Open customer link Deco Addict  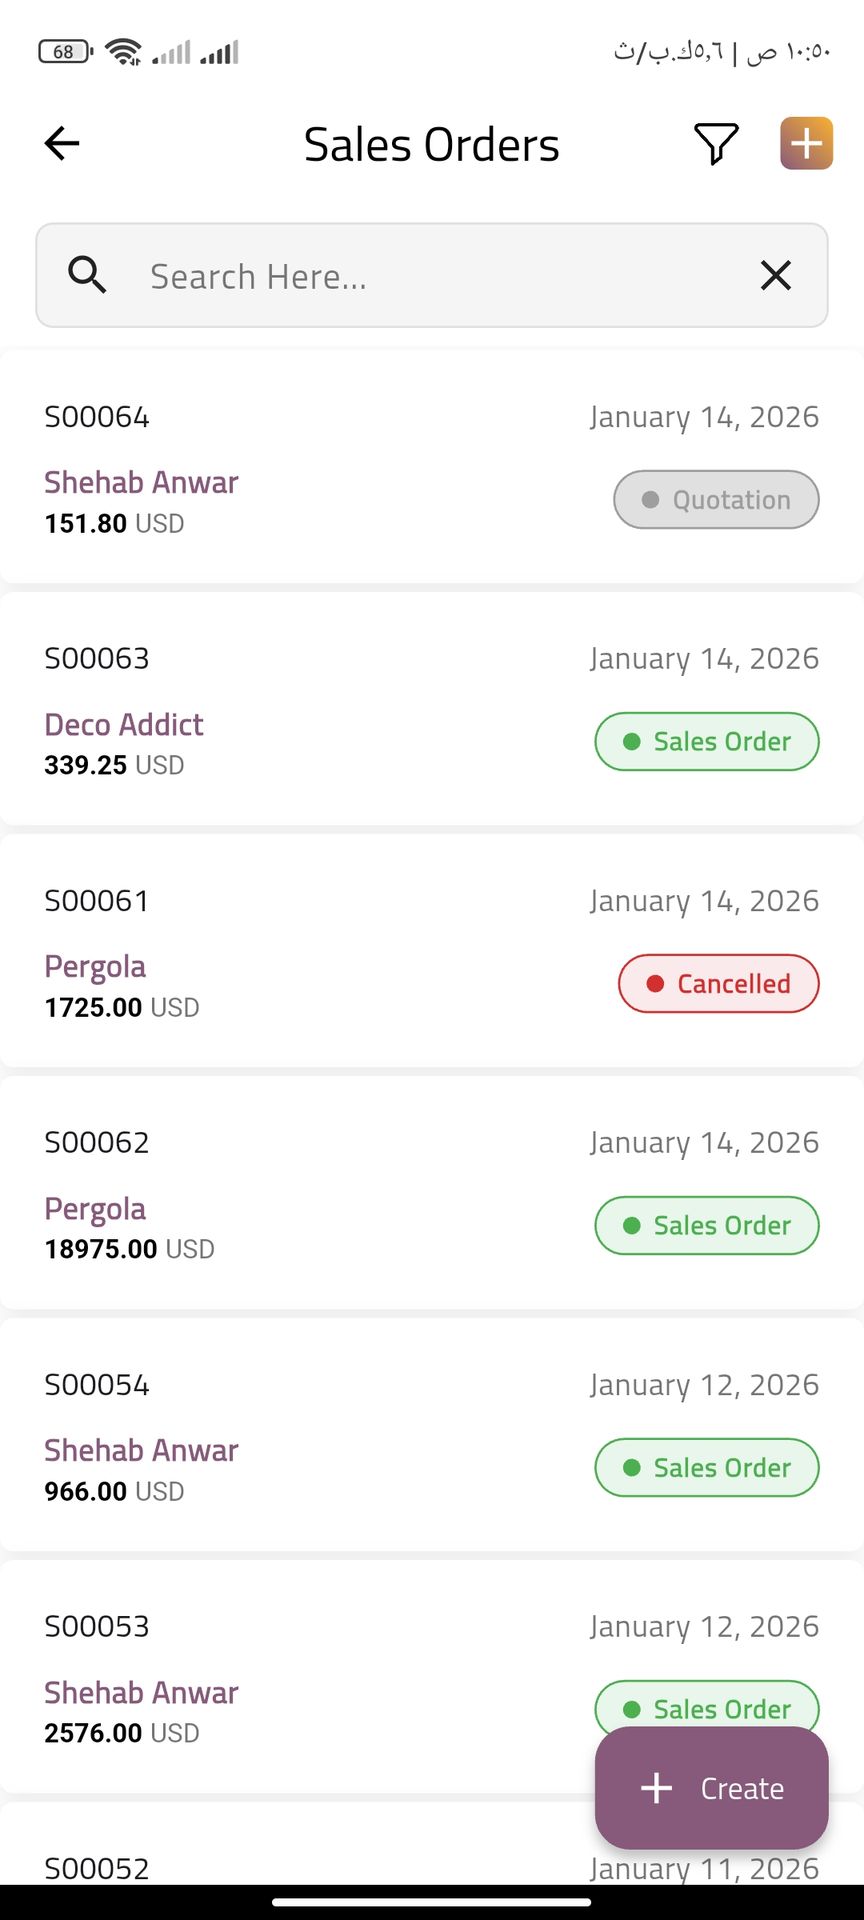(124, 725)
